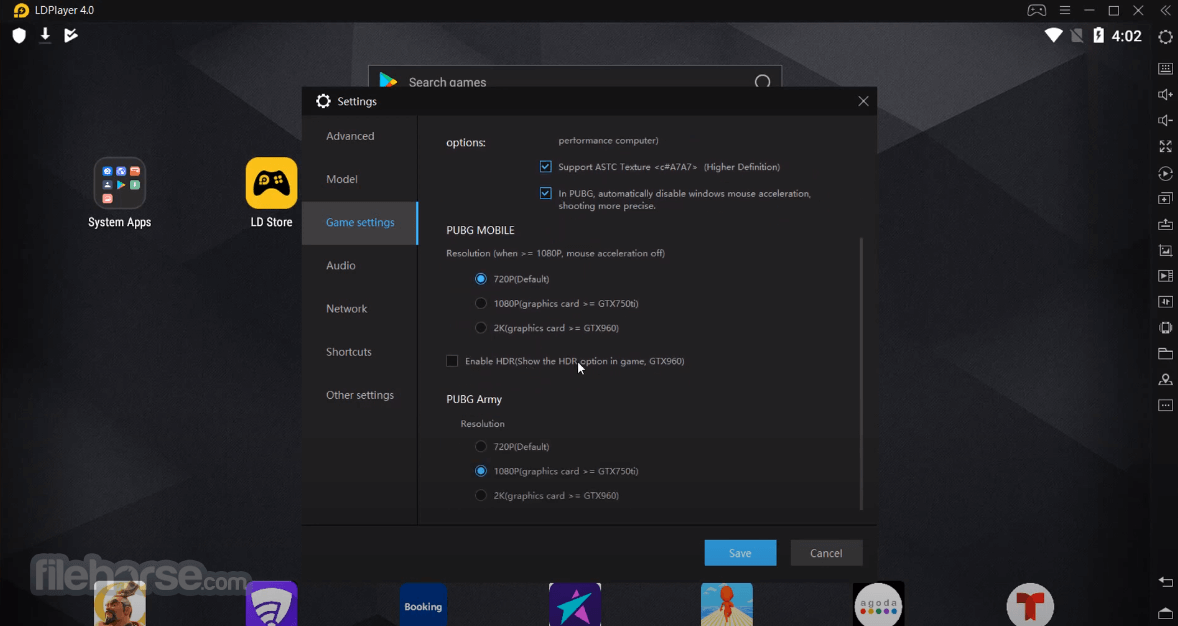Image resolution: width=1178 pixels, height=626 pixels.
Task: Uncheck Support ASTC Texture checkbox
Action: pos(545,167)
